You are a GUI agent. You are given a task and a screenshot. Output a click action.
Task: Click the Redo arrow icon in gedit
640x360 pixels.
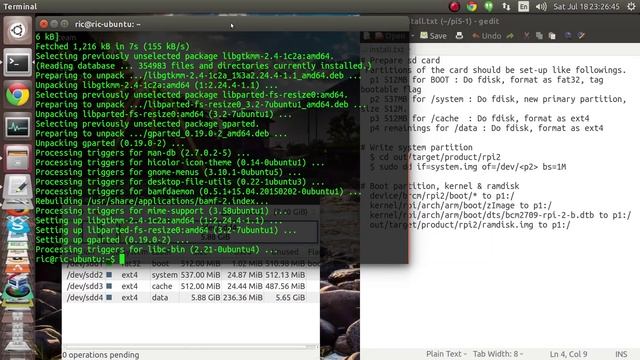[x=510, y=36]
